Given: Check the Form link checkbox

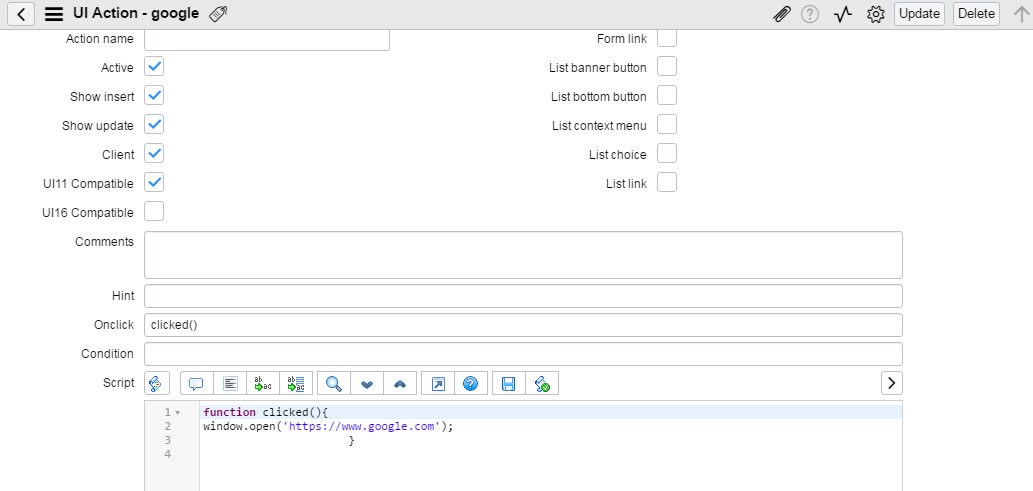Looking at the screenshot, I should 667,38.
